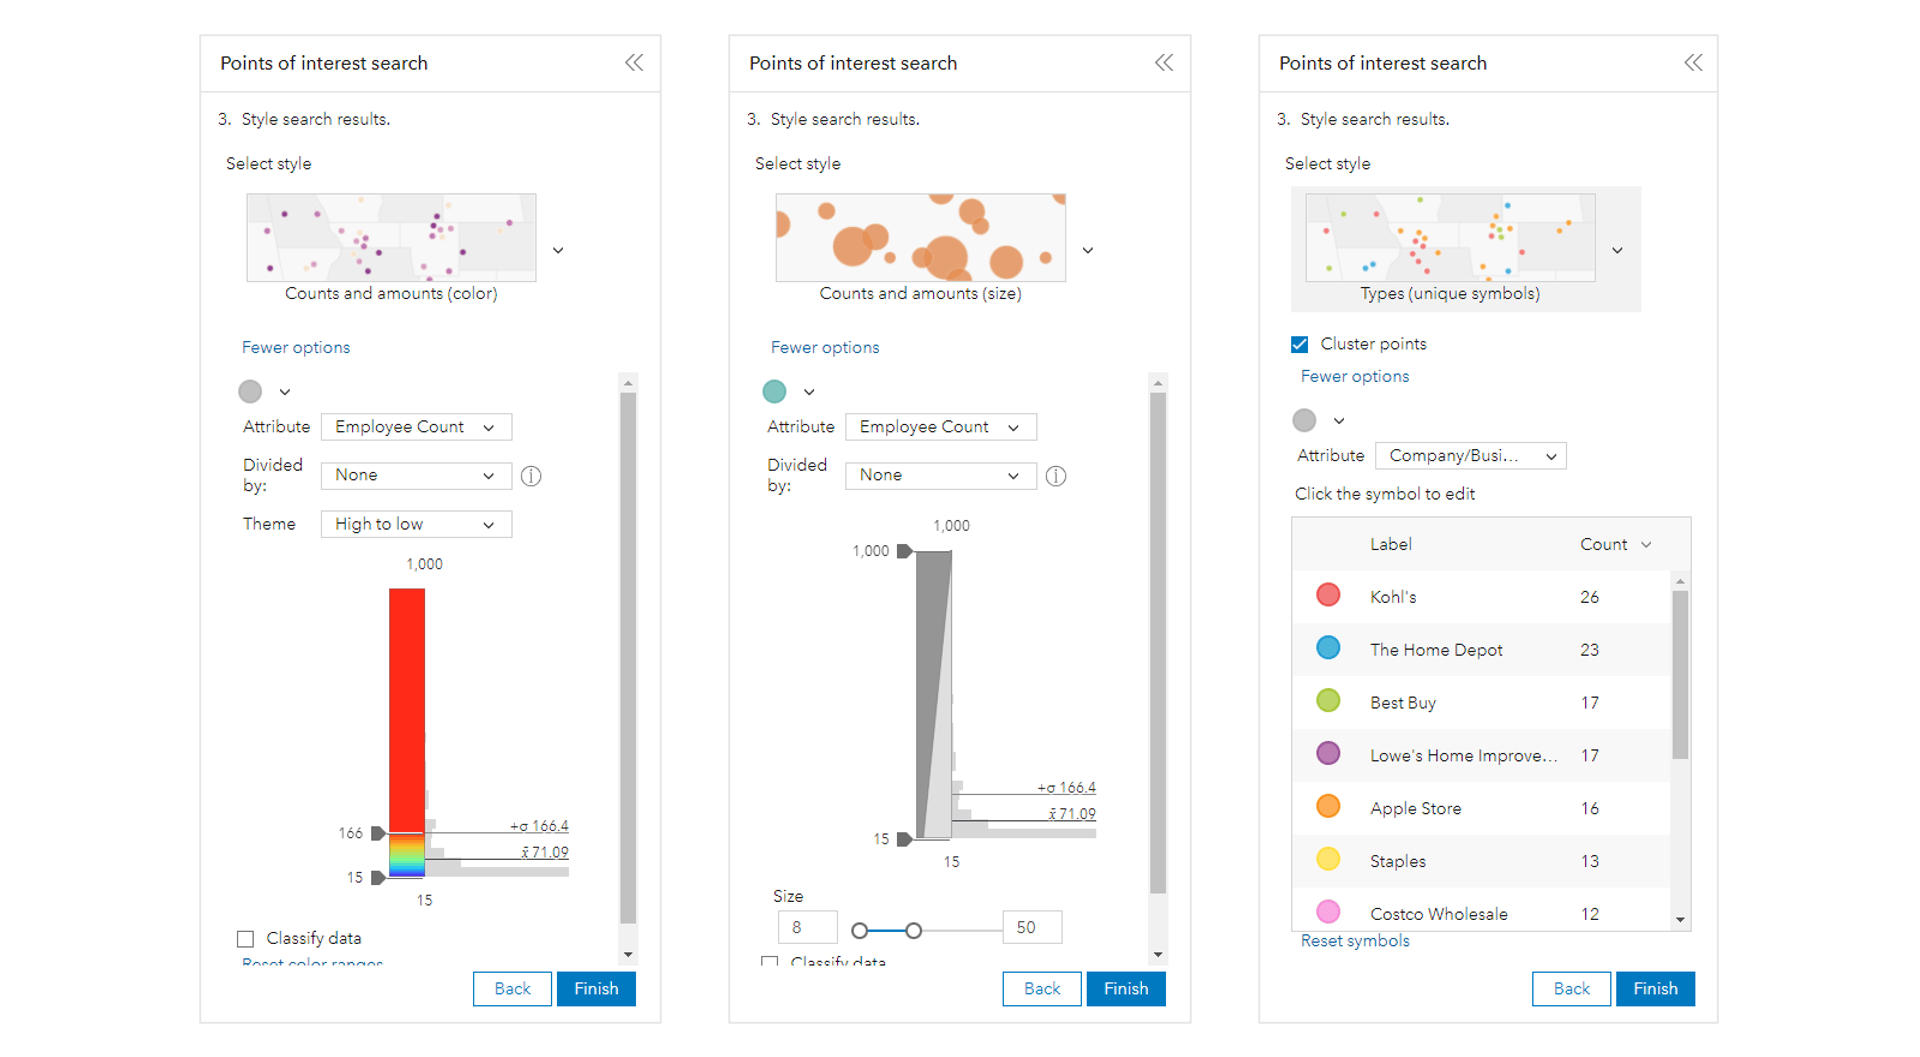Collapse the middle Points of interest panel
This screenshot has height=1057, width=1920.
[1164, 63]
